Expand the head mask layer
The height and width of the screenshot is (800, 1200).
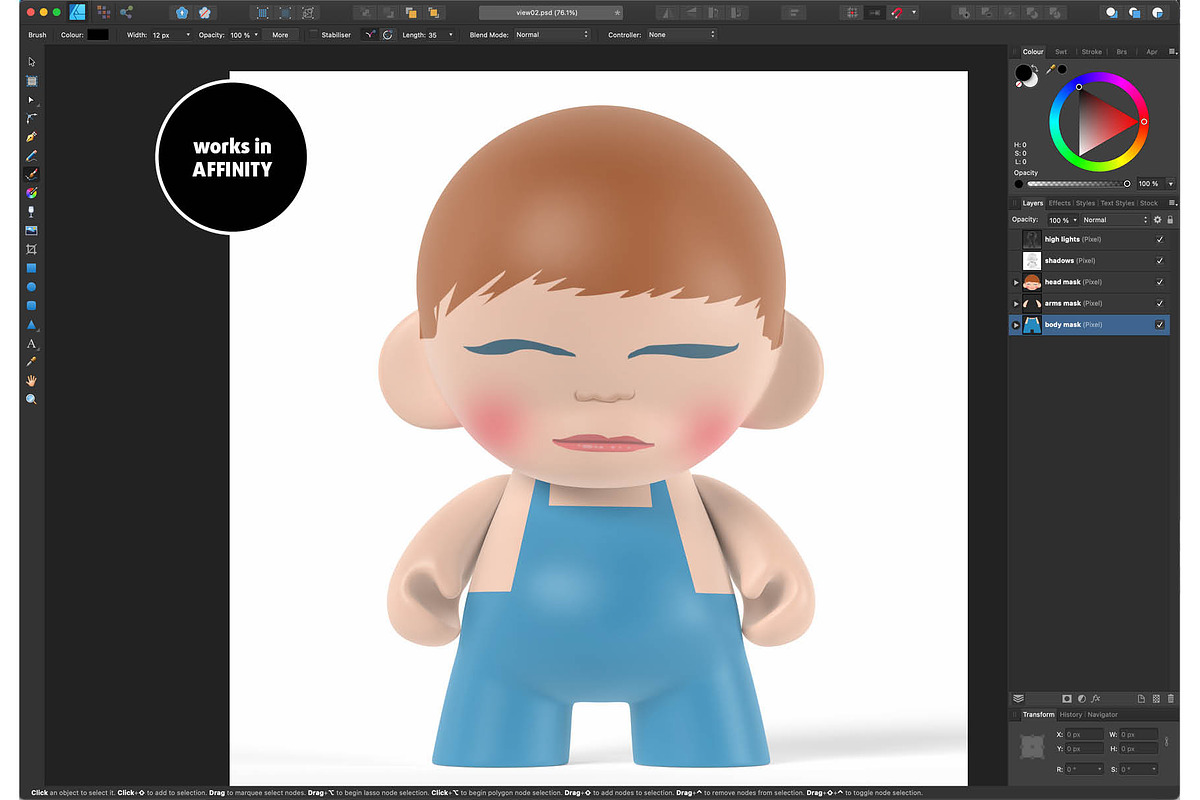pos(1016,282)
